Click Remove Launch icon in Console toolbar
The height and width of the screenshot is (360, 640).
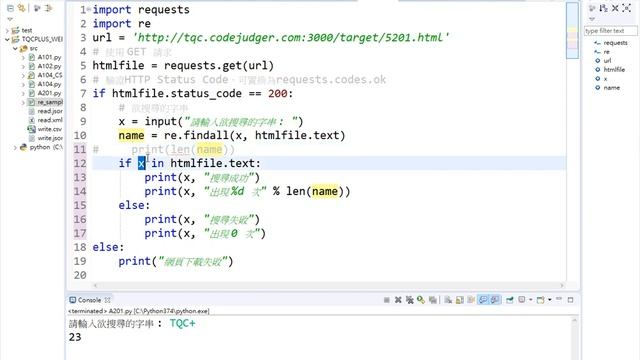(398, 300)
